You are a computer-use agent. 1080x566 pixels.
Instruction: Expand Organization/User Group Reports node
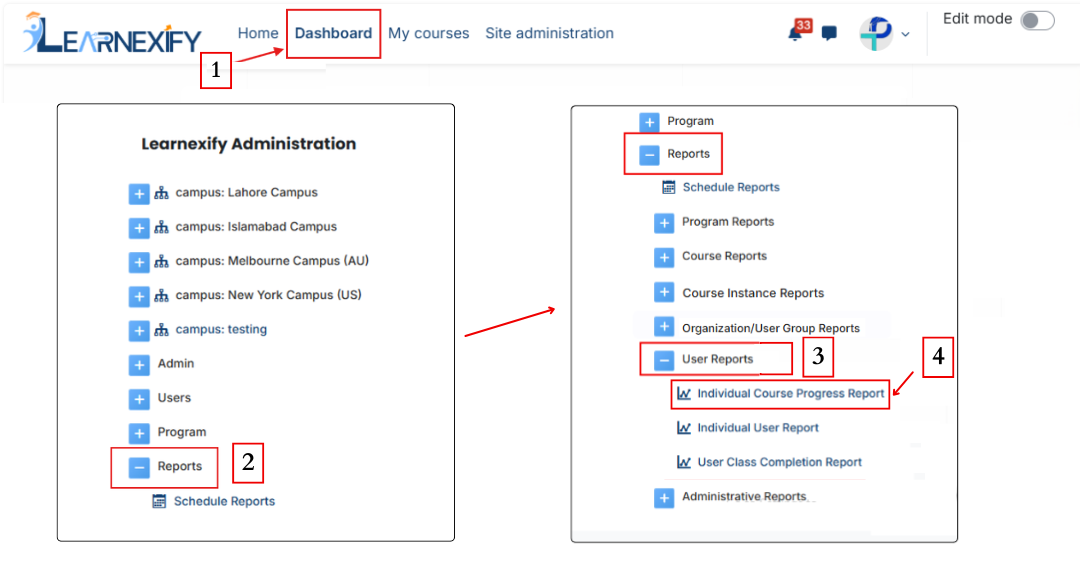click(664, 326)
